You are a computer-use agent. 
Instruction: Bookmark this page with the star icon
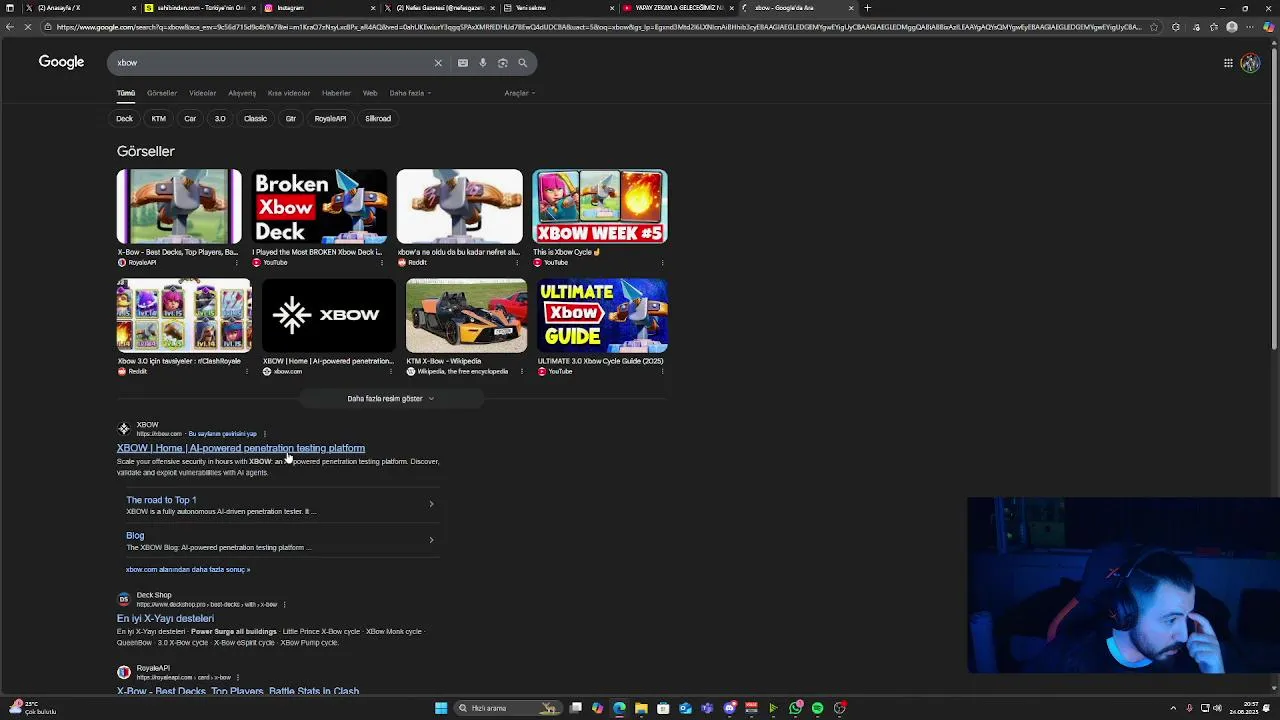pos(1154,27)
